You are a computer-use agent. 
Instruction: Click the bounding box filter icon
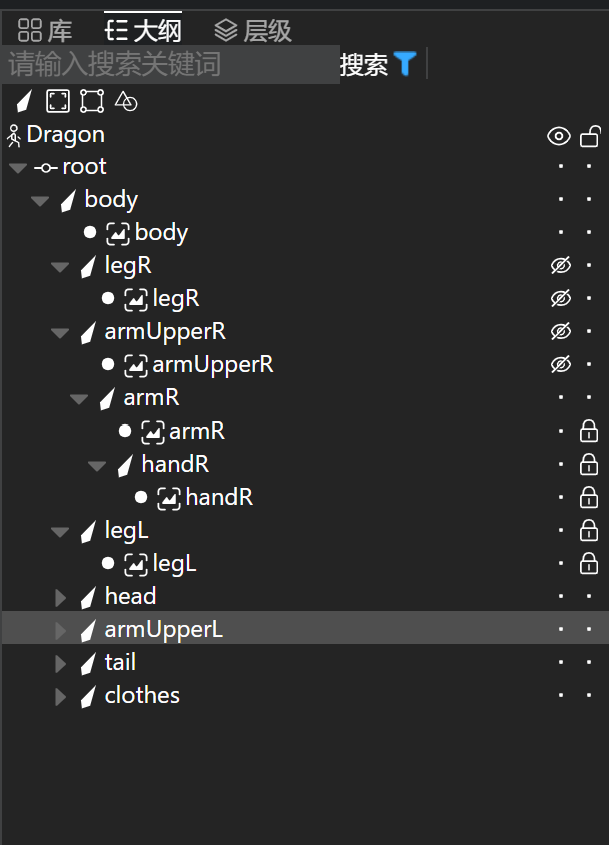point(58,101)
